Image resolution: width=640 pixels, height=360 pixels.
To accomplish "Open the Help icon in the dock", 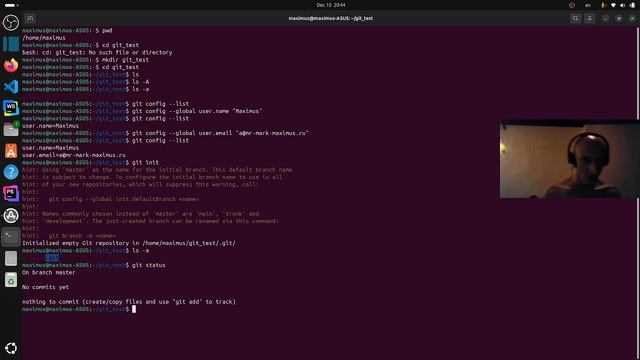I will (x=11, y=172).
